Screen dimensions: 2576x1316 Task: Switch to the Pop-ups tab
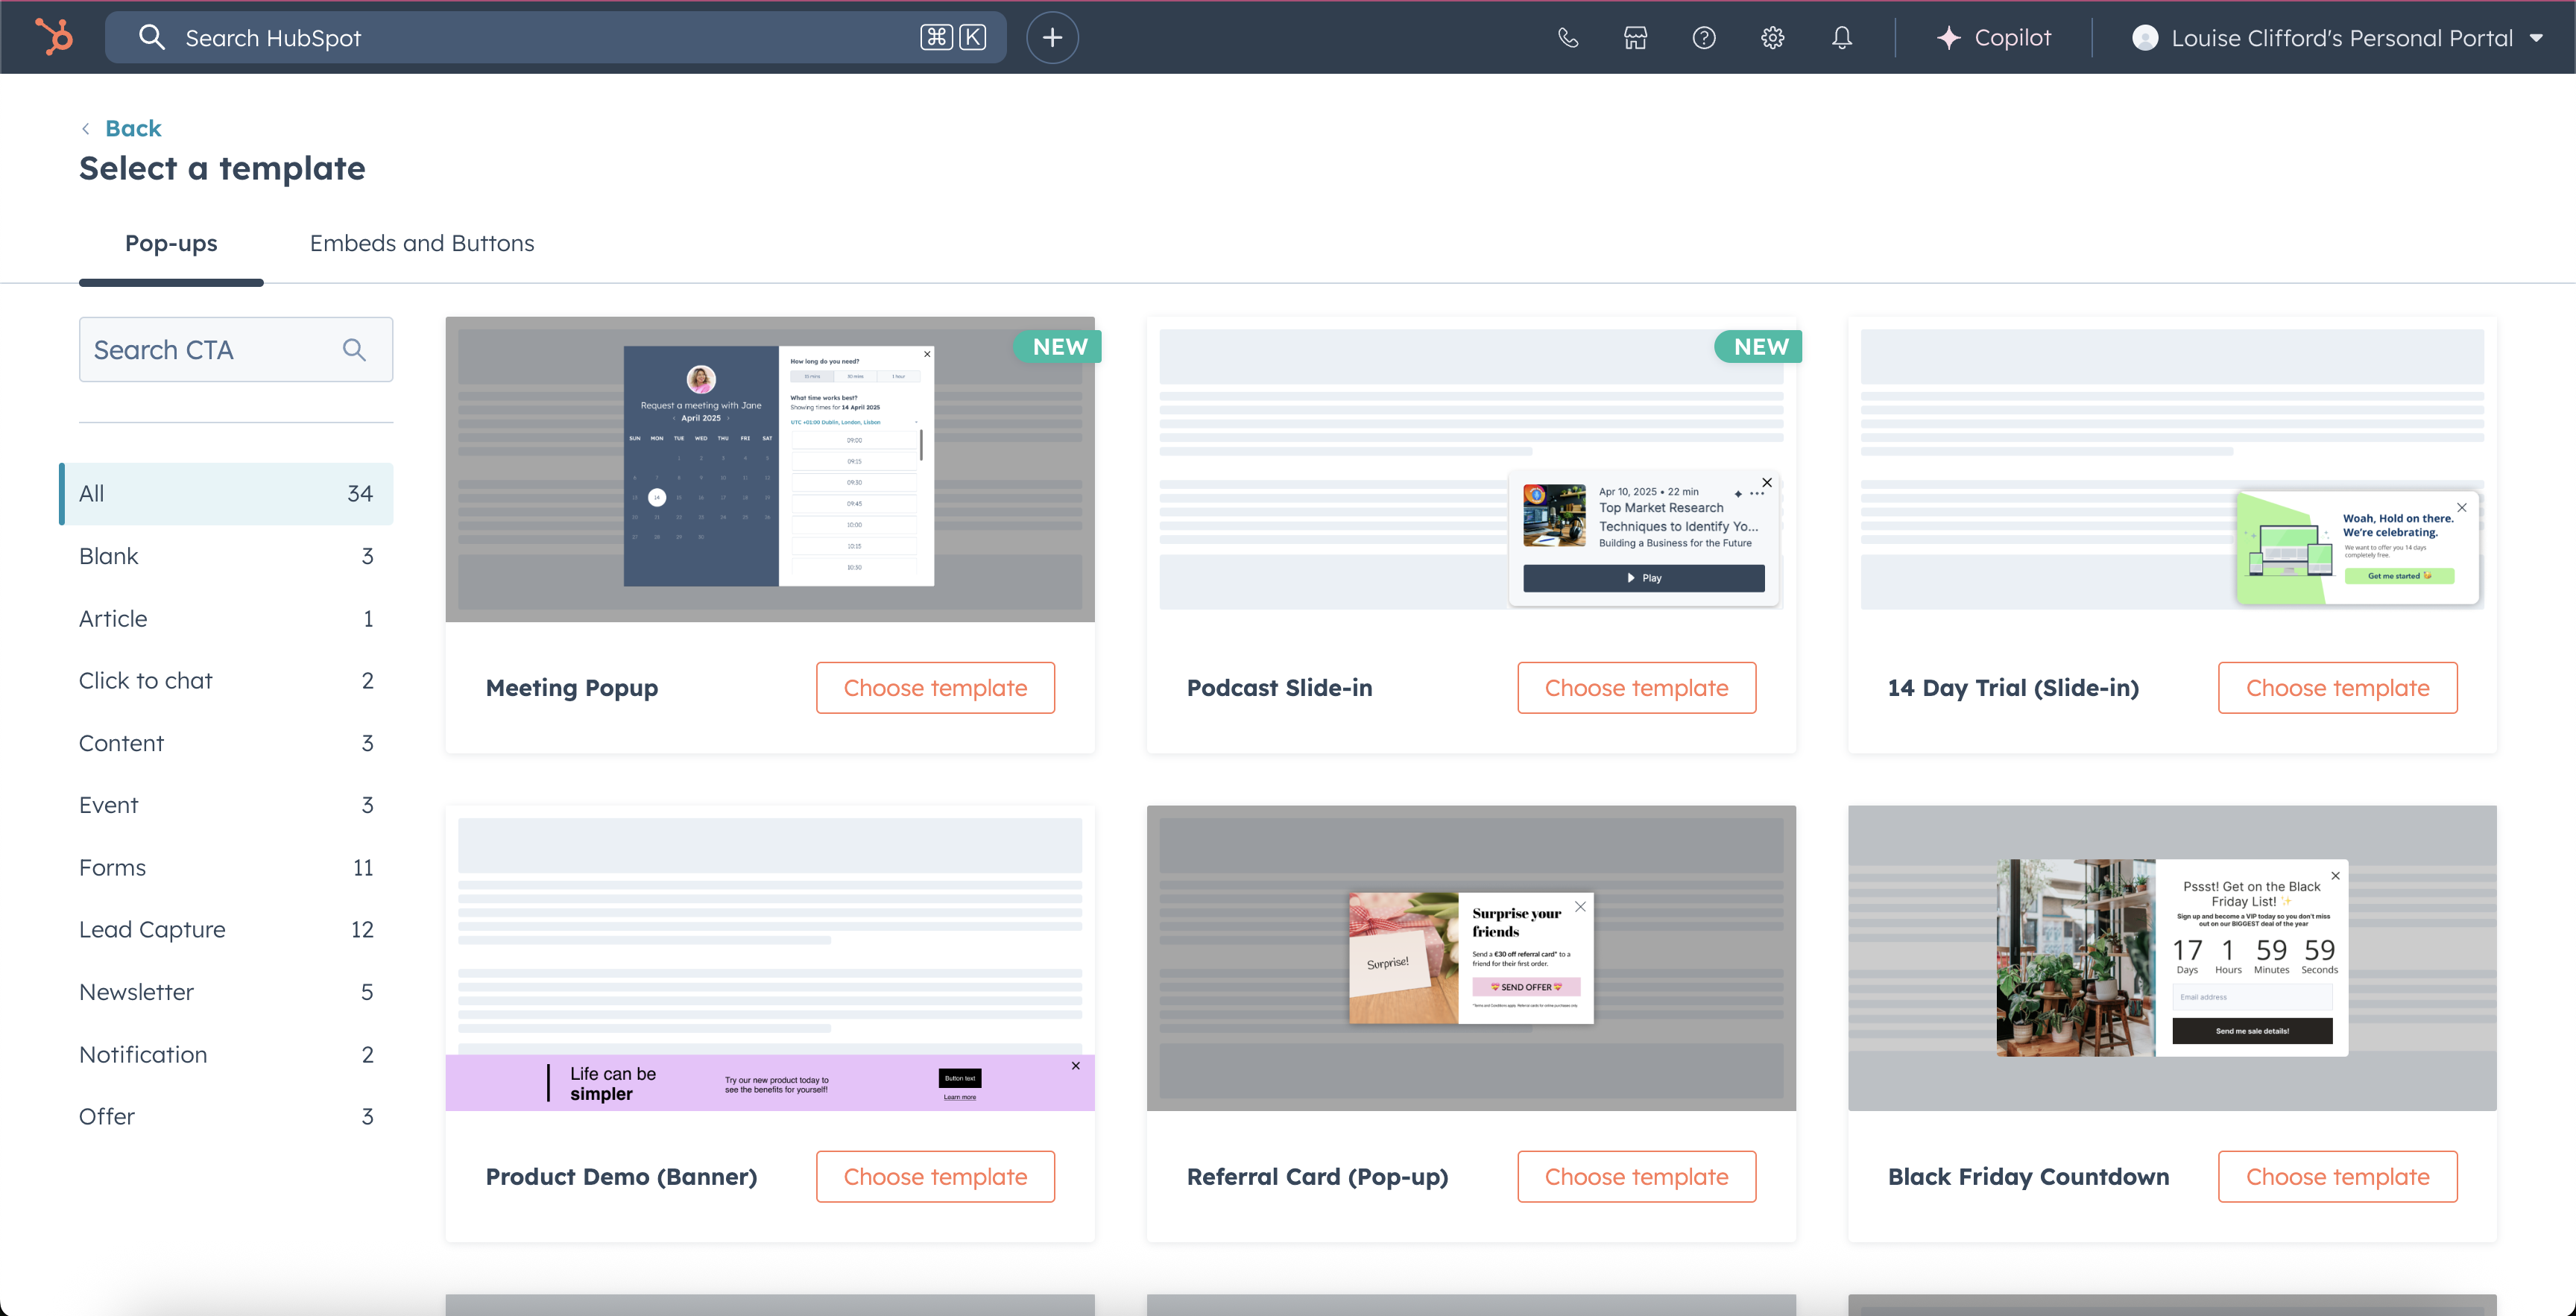[171, 243]
